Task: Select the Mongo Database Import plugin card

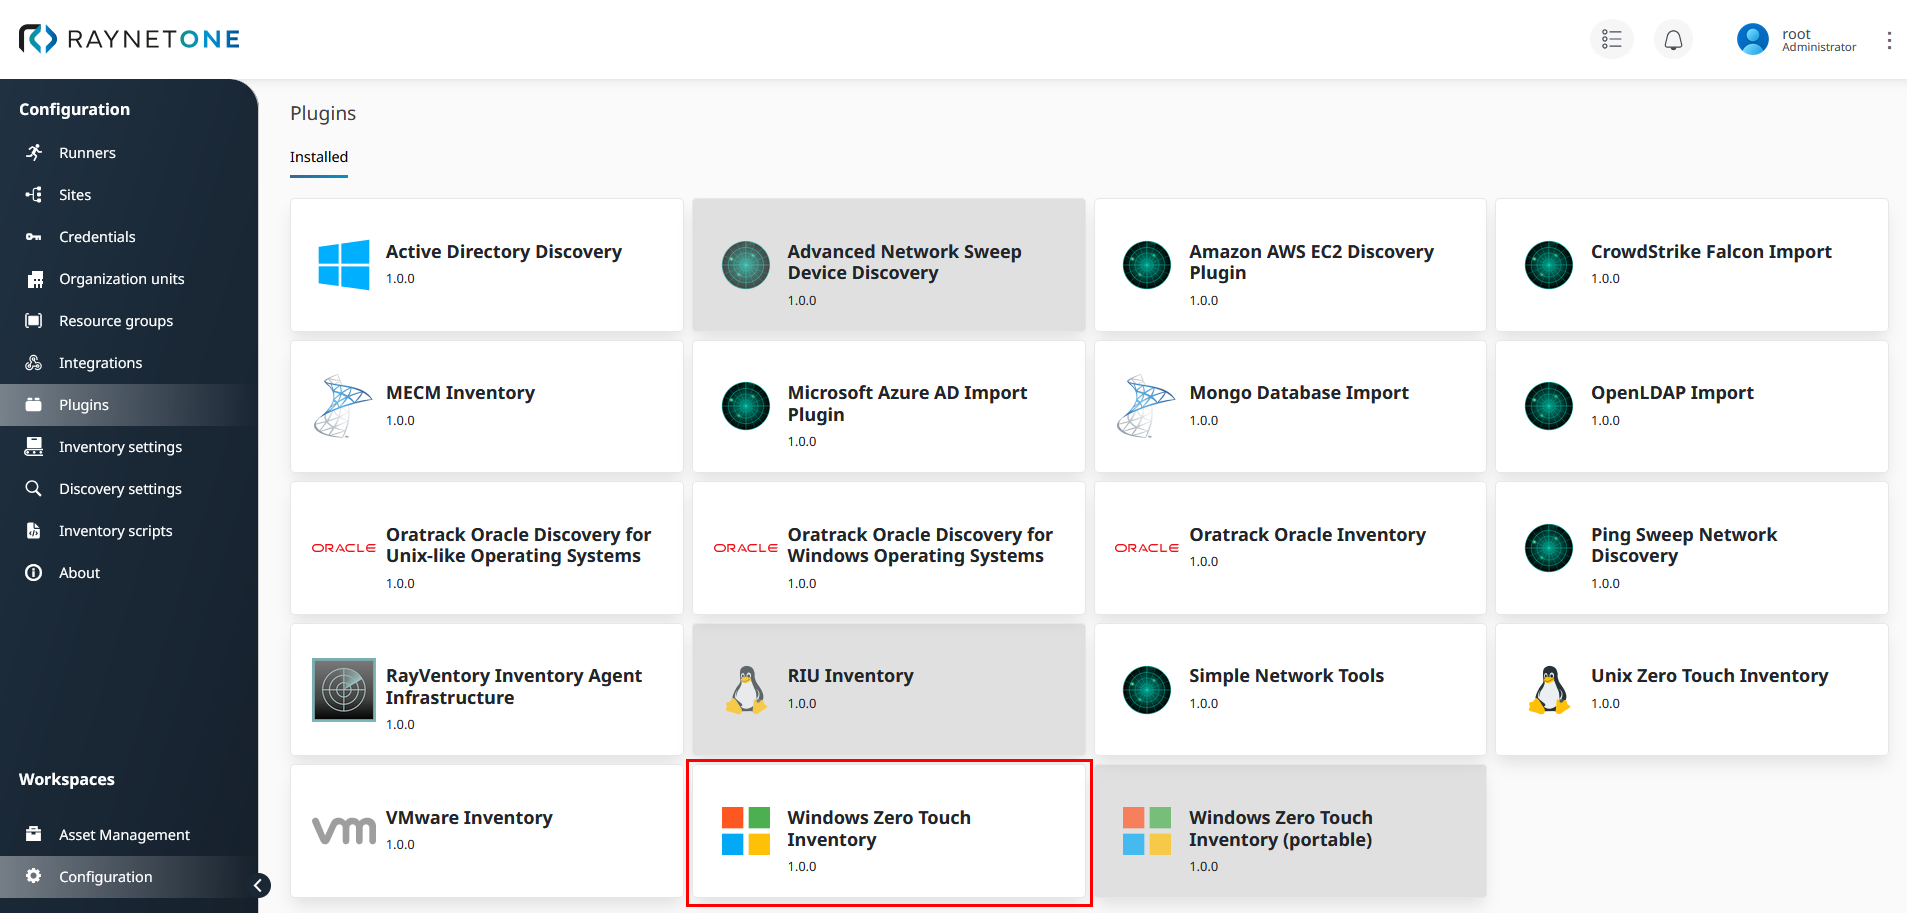Action: [x=1289, y=407]
